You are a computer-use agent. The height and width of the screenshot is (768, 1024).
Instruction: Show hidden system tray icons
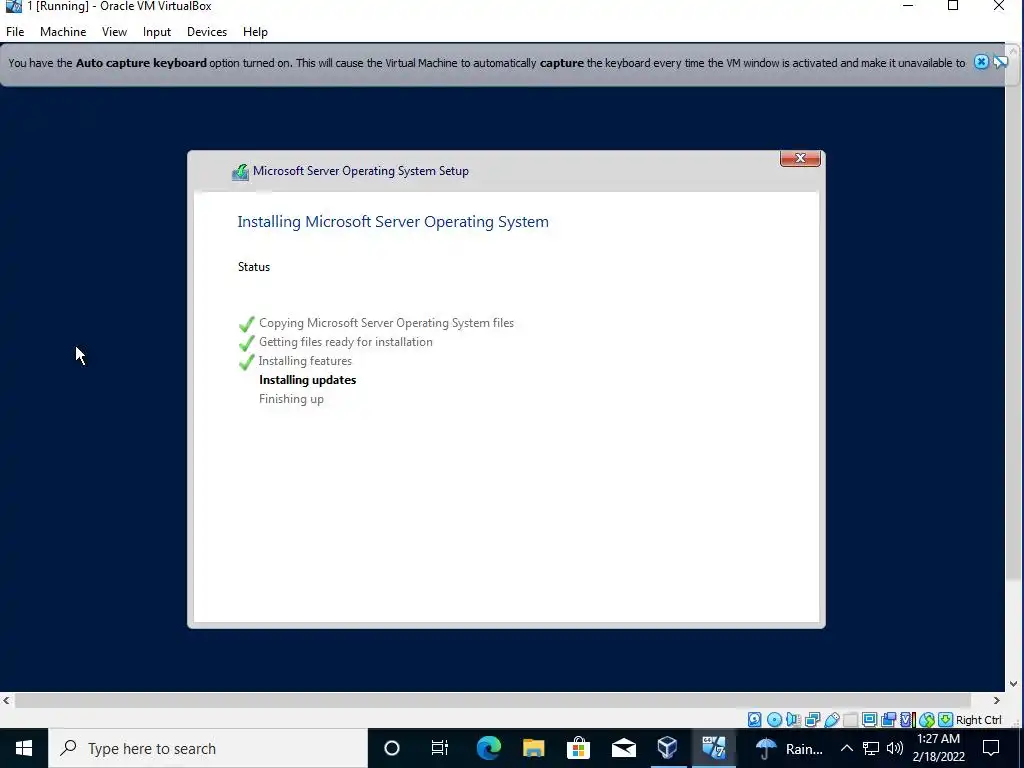pos(846,748)
